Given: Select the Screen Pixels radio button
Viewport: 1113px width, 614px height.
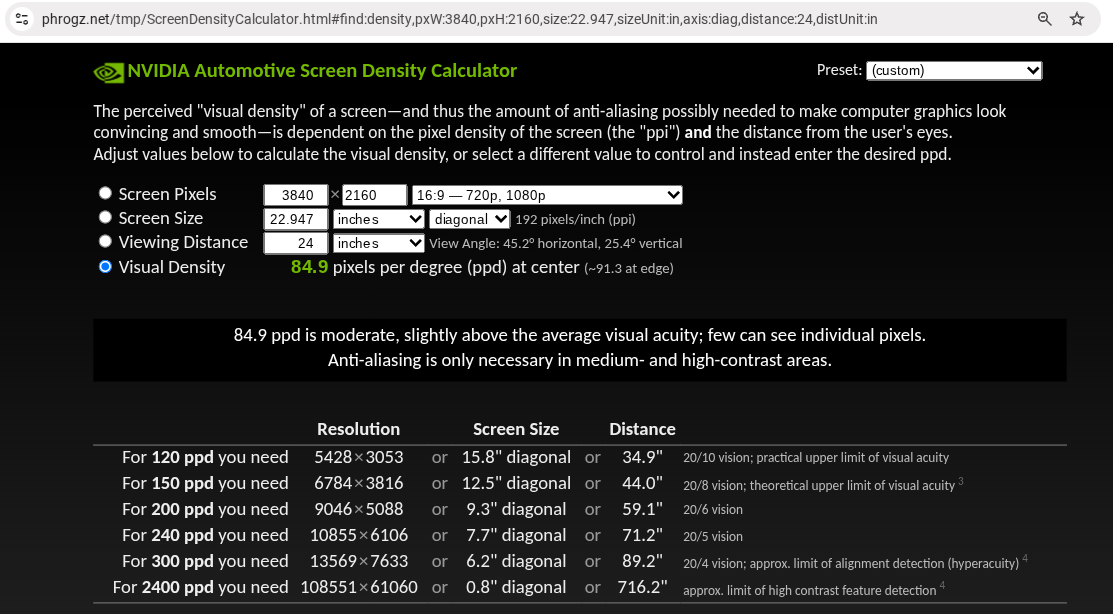Looking at the screenshot, I should pos(105,193).
